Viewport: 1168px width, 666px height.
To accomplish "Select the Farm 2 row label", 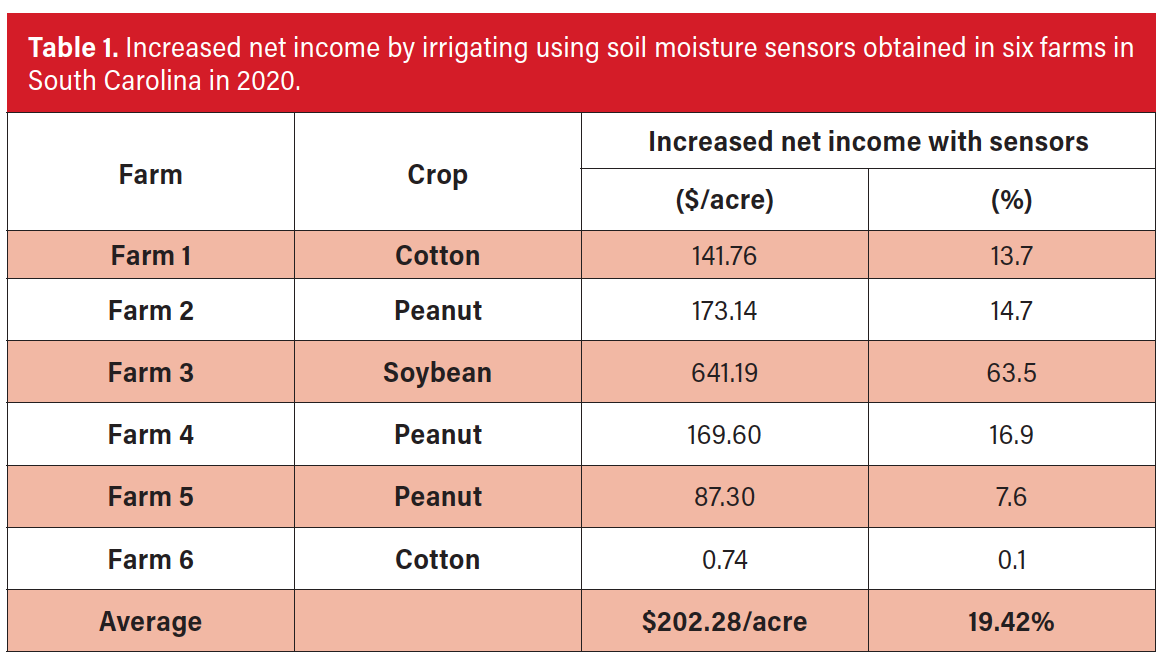I will click(x=151, y=311).
